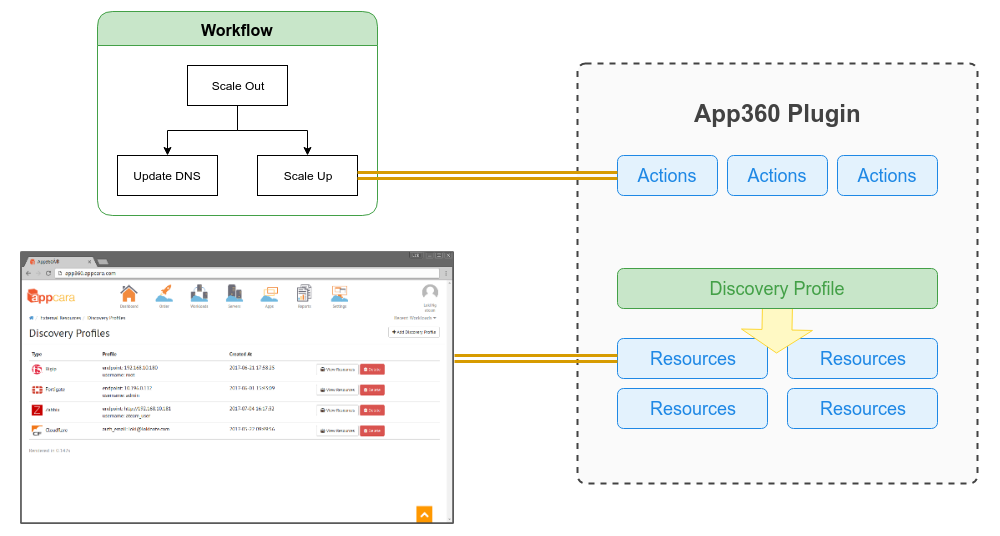
Task: Click the Workflow header title
Action: (237, 30)
